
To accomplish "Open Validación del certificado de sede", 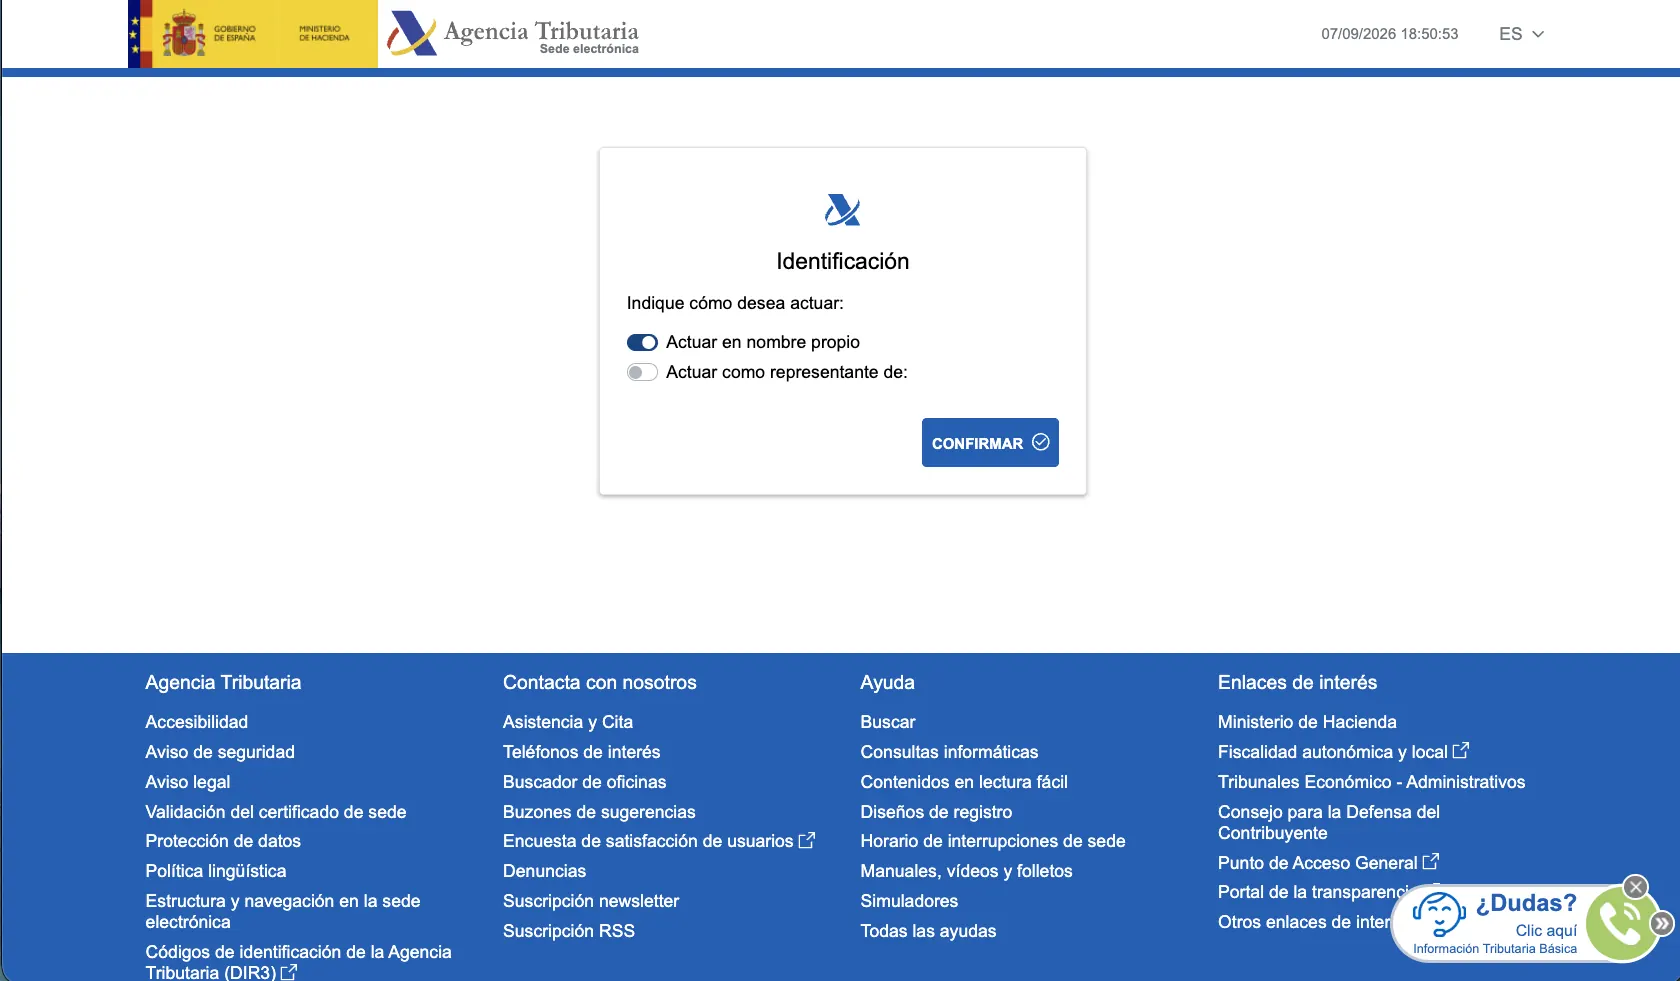I will click(276, 812).
